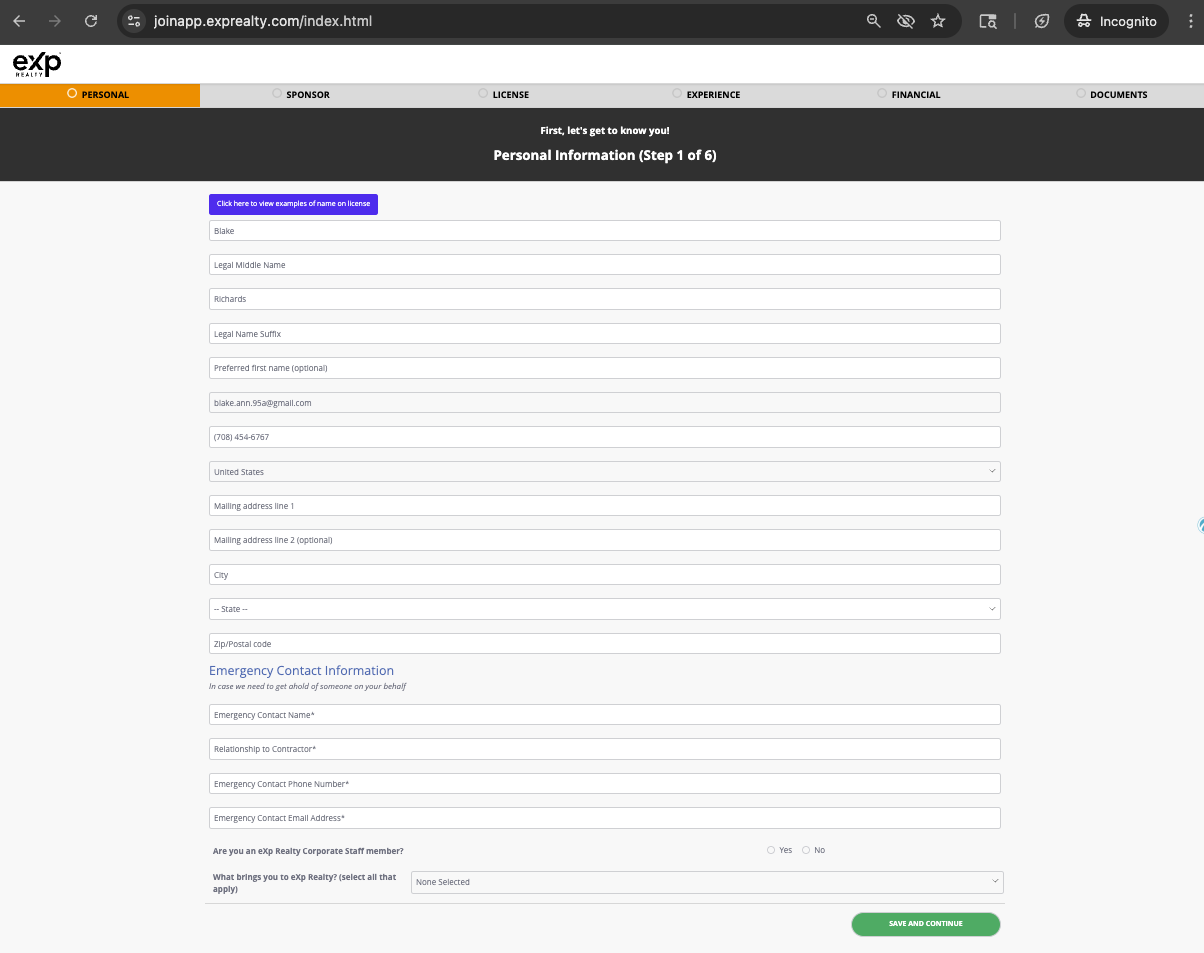Click the Incognito profile indicator
This screenshot has height=953, width=1204.
click(1116, 21)
